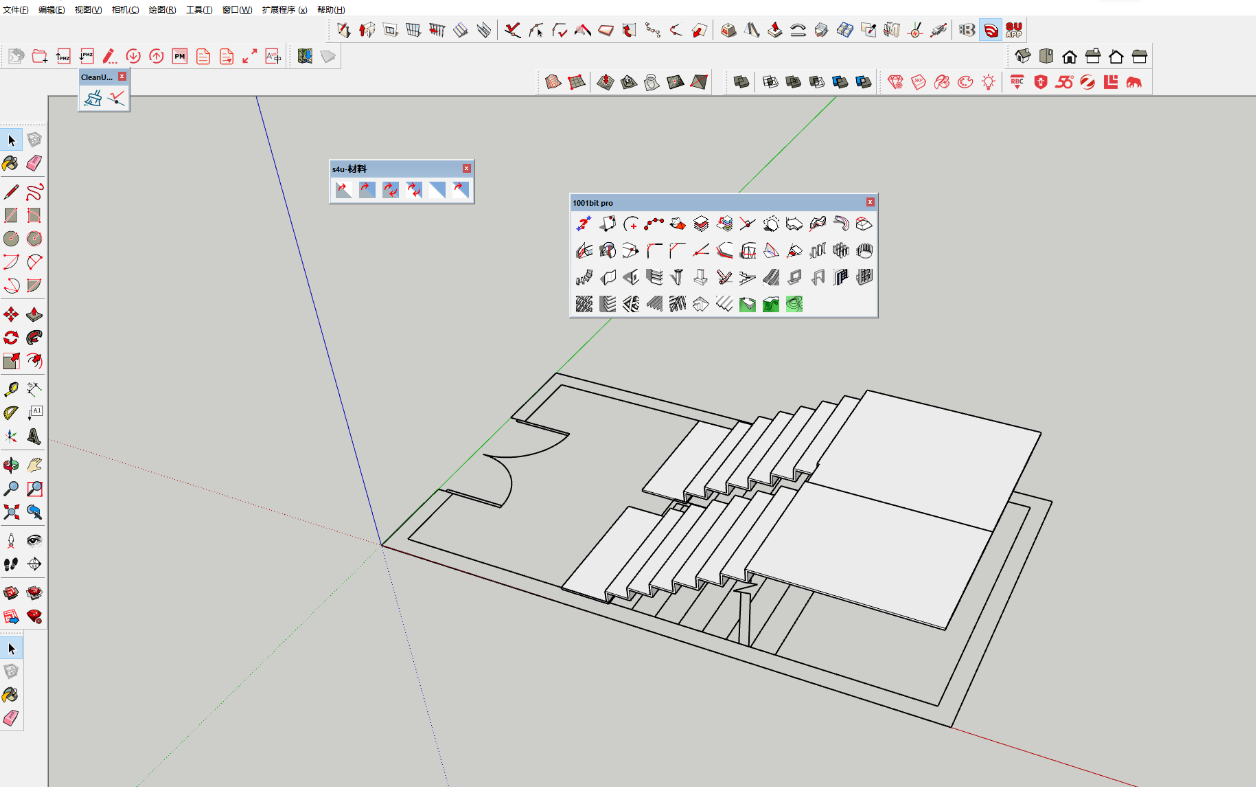Close the CleanUp floating toolbar
The image size is (1256, 787).
(x=122, y=76)
